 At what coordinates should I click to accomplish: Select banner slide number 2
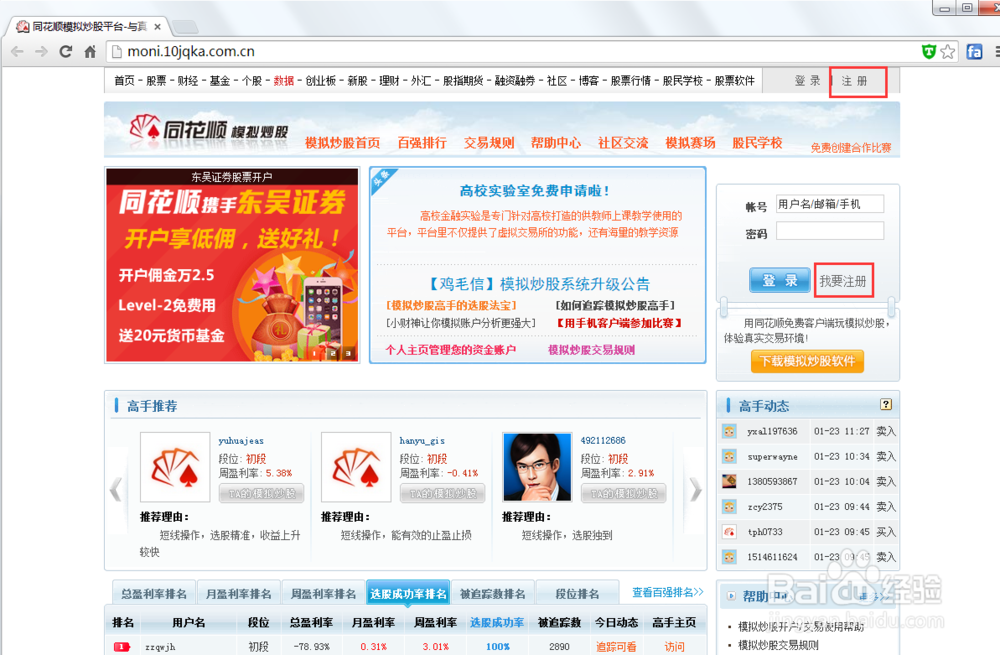pyautogui.click(x=332, y=353)
